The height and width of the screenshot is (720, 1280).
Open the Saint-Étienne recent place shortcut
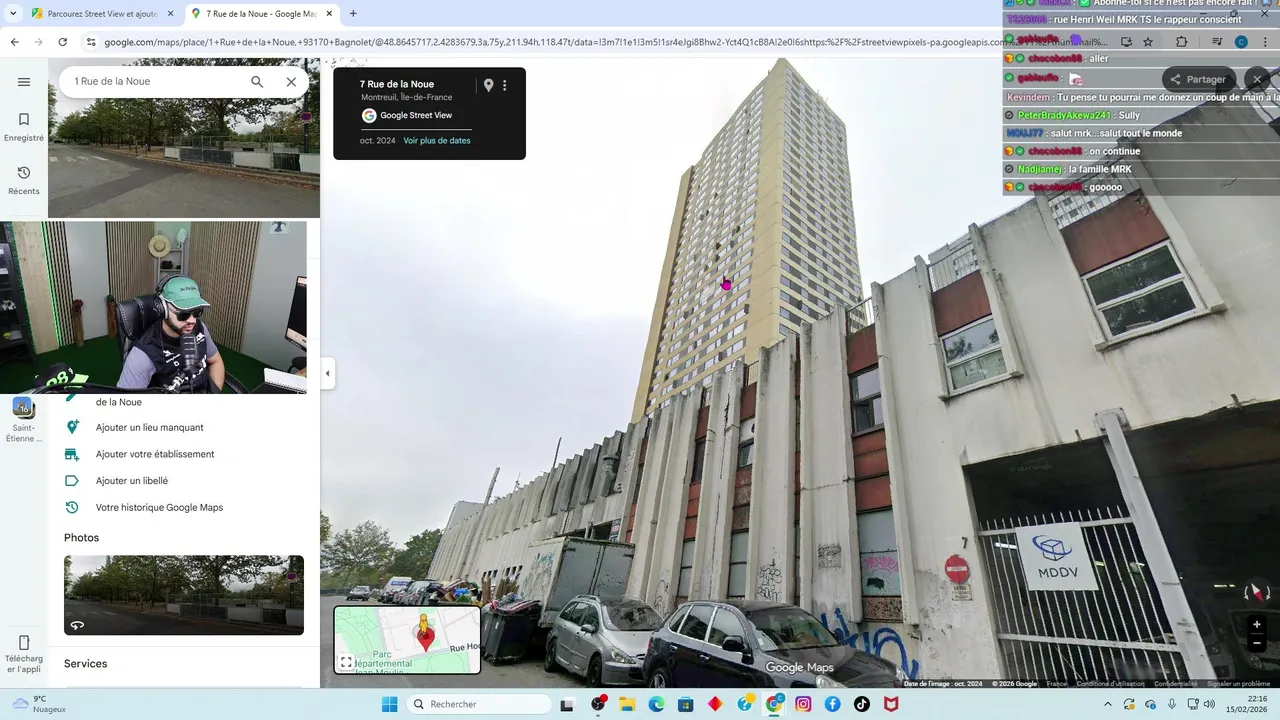click(23, 420)
